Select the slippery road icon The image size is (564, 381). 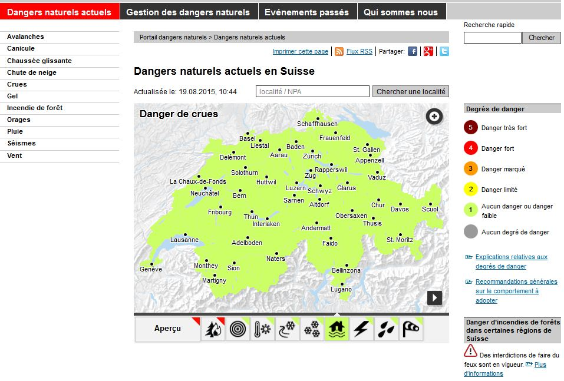[287, 329]
